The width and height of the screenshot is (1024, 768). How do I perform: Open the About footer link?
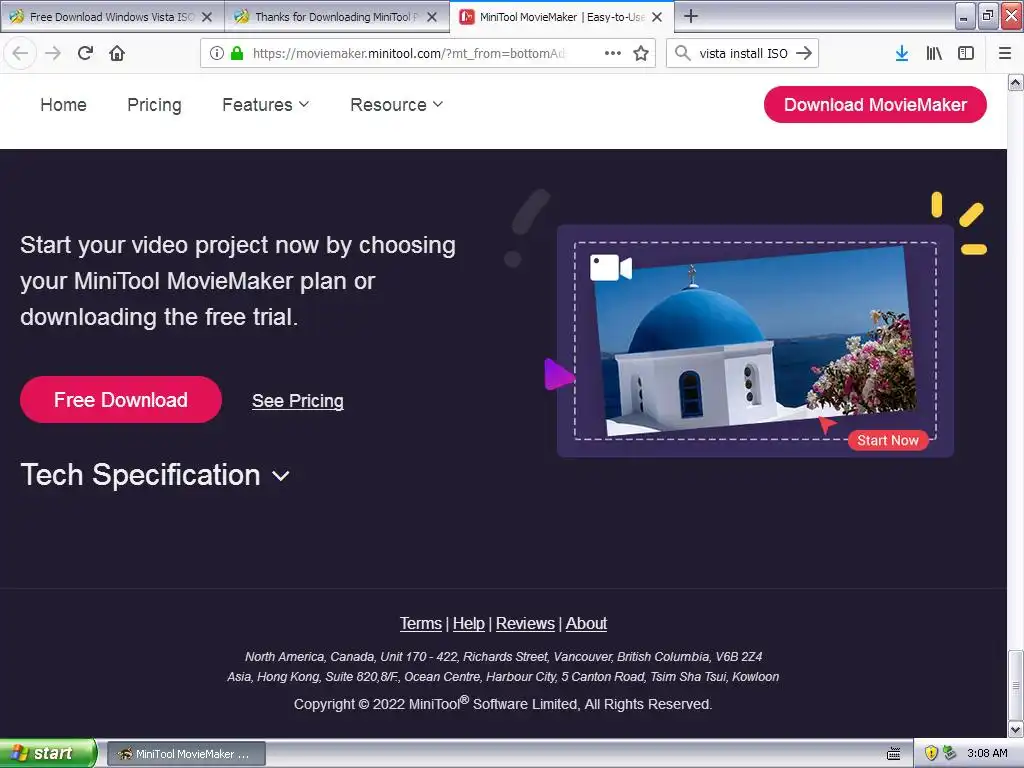[586, 624]
